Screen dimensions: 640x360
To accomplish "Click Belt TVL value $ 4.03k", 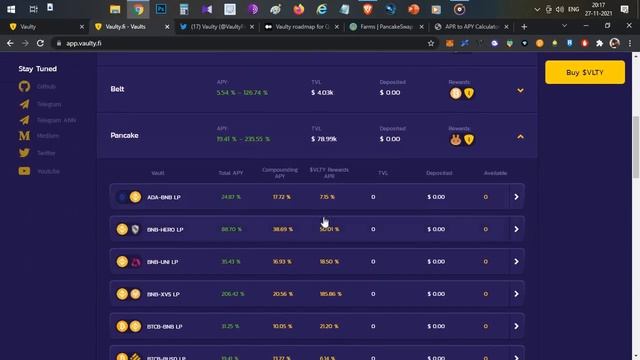I will coord(322,93).
